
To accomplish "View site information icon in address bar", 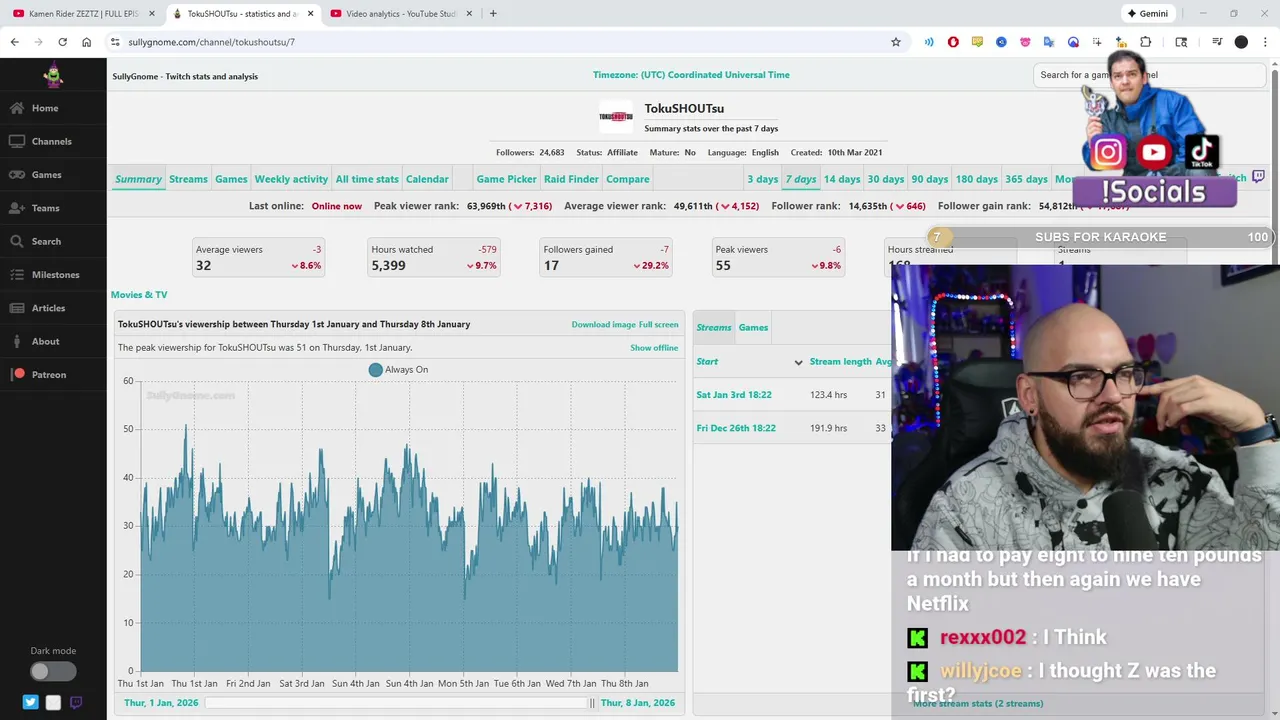I will click(x=115, y=42).
